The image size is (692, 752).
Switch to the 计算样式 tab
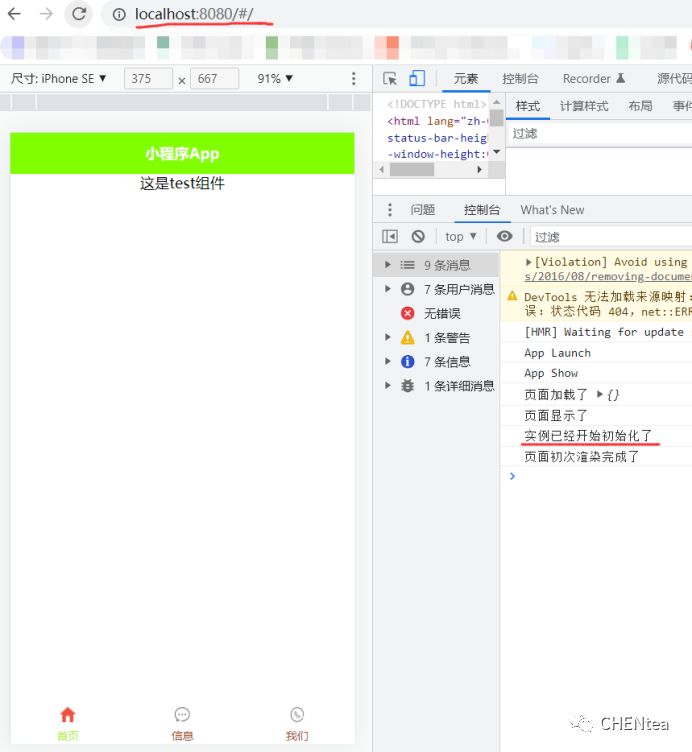pos(584,106)
